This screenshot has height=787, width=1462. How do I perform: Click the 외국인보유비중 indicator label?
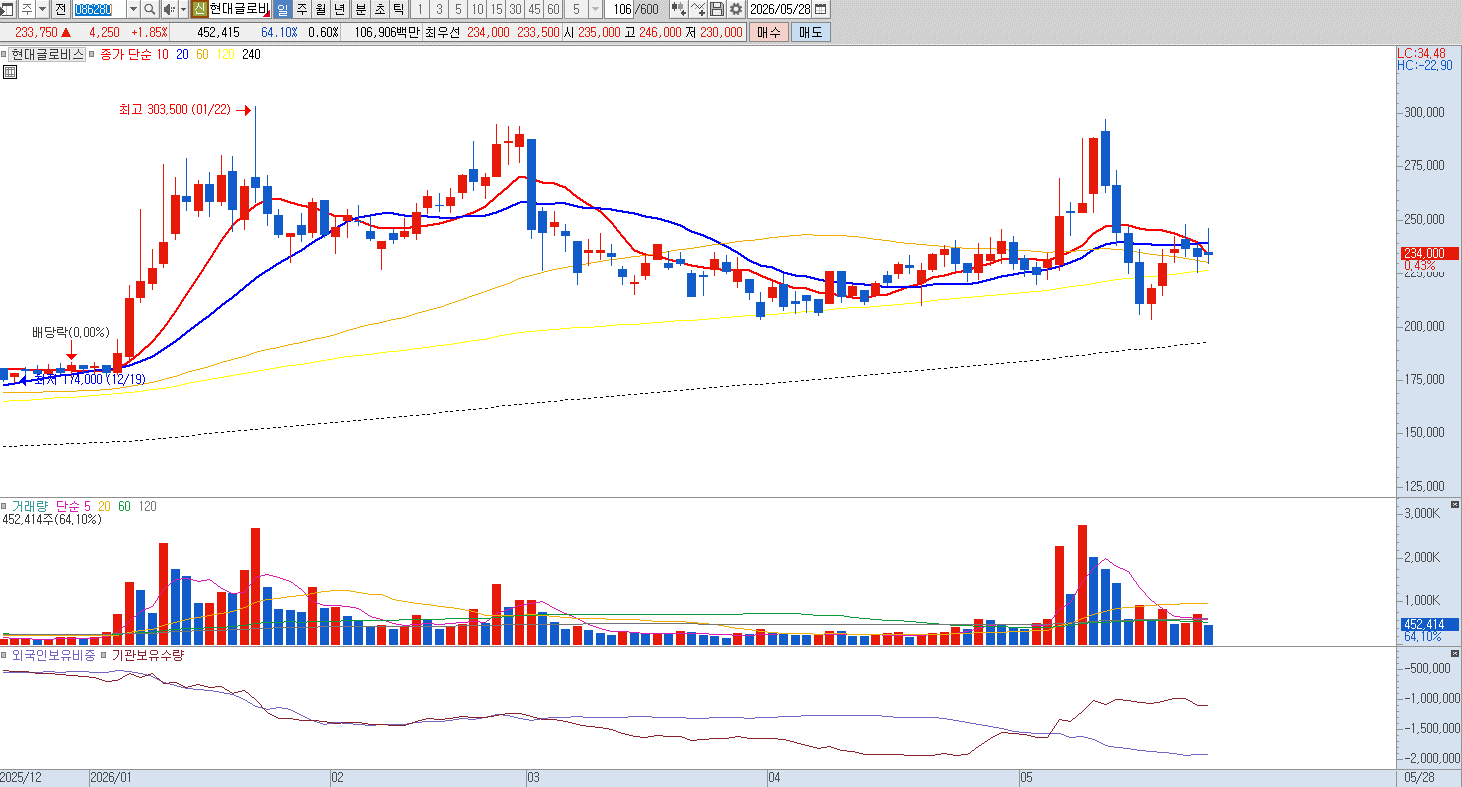(53, 656)
